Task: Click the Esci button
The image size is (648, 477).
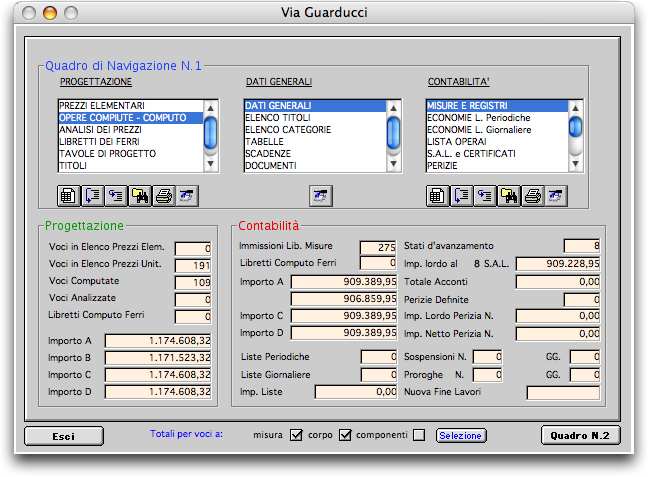Action: click(x=64, y=436)
